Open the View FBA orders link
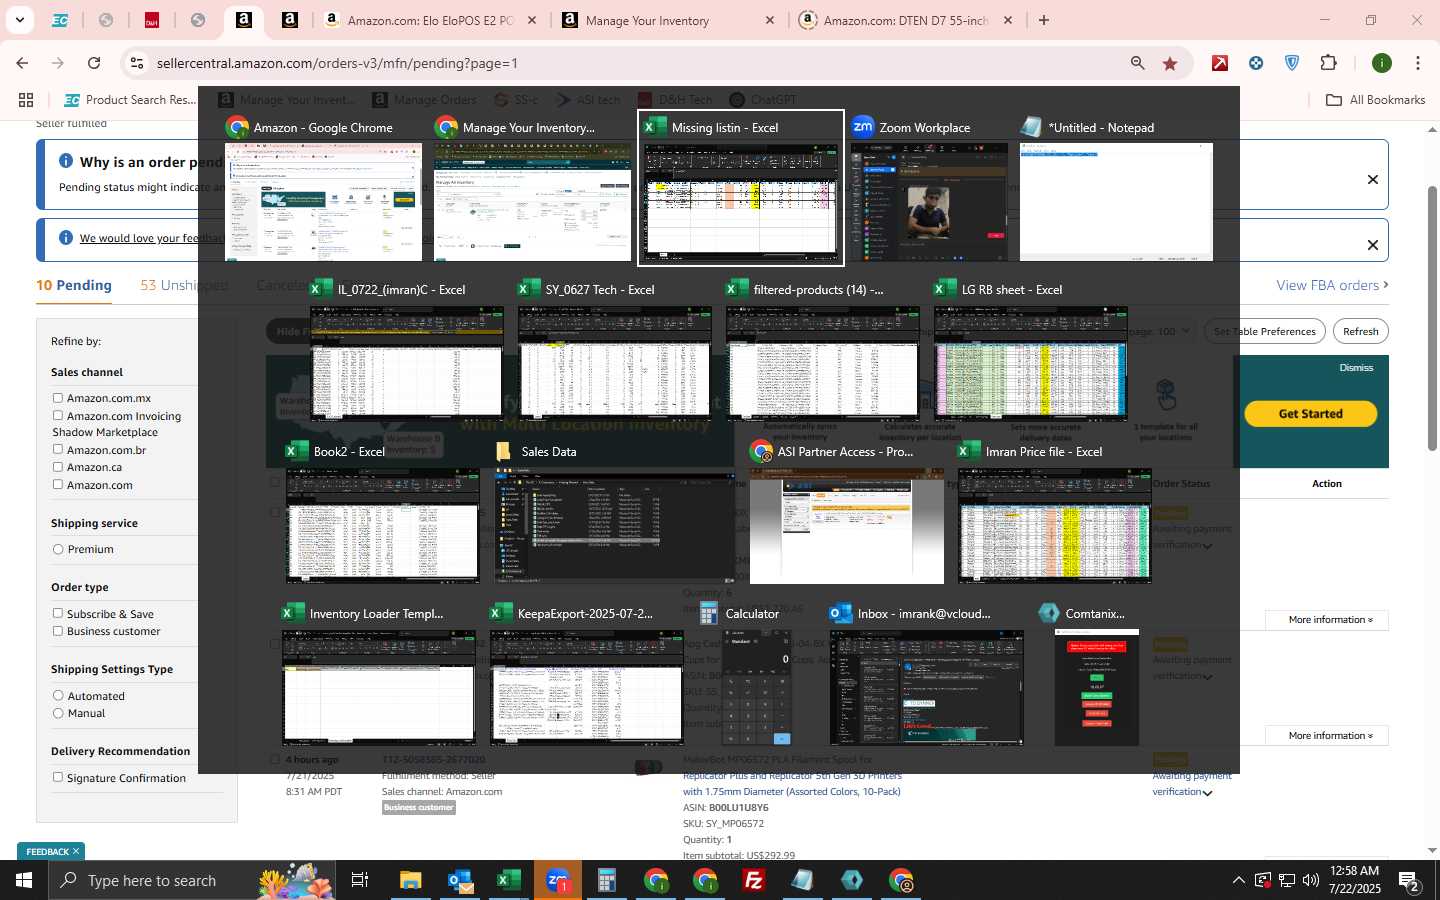1440x900 pixels. point(1332,285)
